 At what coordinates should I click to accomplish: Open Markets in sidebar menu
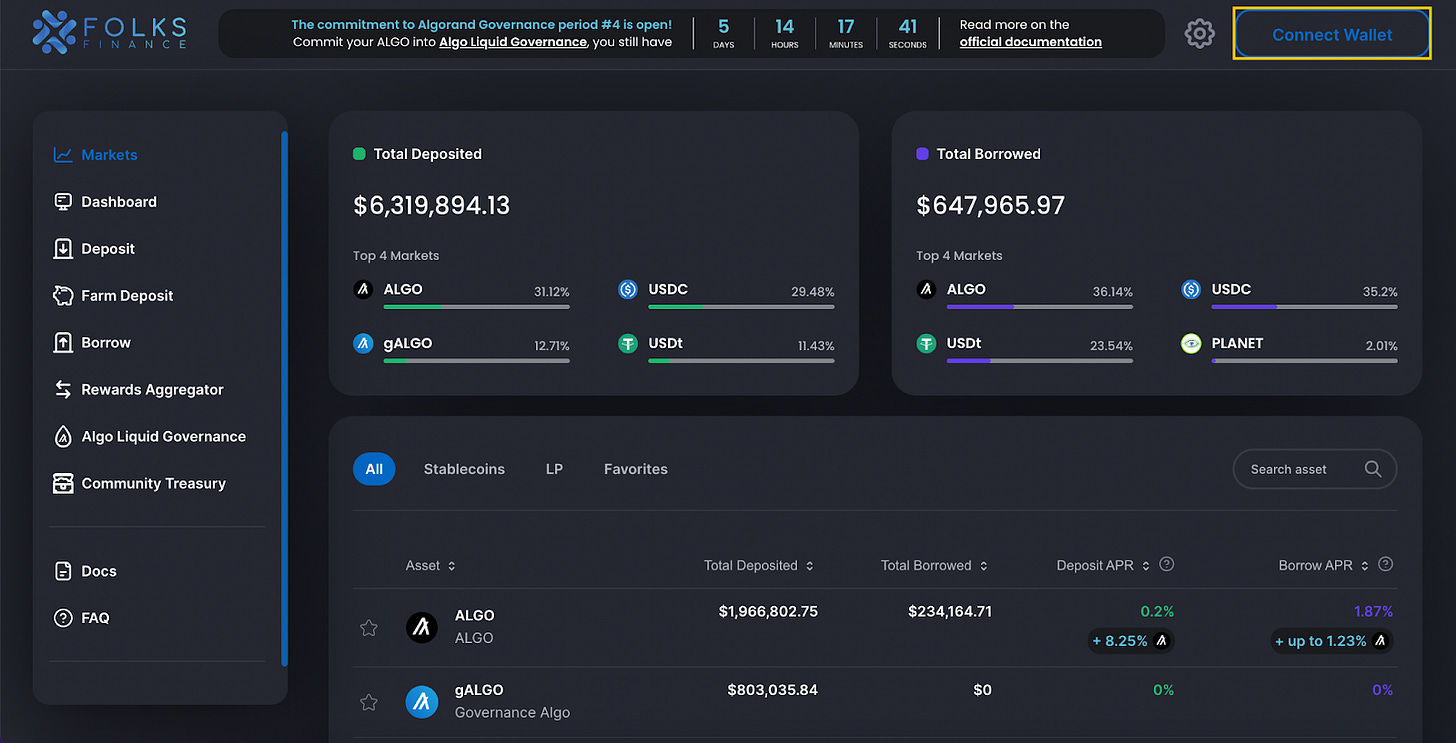[110, 155]
